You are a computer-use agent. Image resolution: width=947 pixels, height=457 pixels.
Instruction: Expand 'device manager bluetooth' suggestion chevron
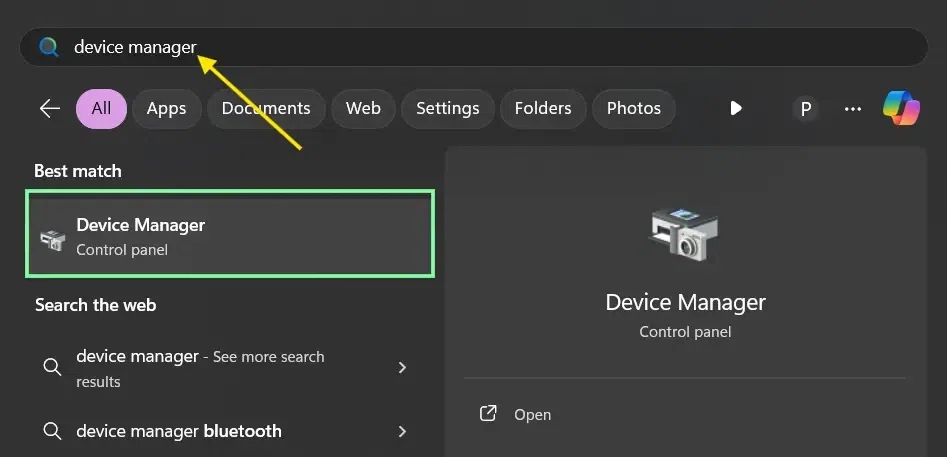402,432
